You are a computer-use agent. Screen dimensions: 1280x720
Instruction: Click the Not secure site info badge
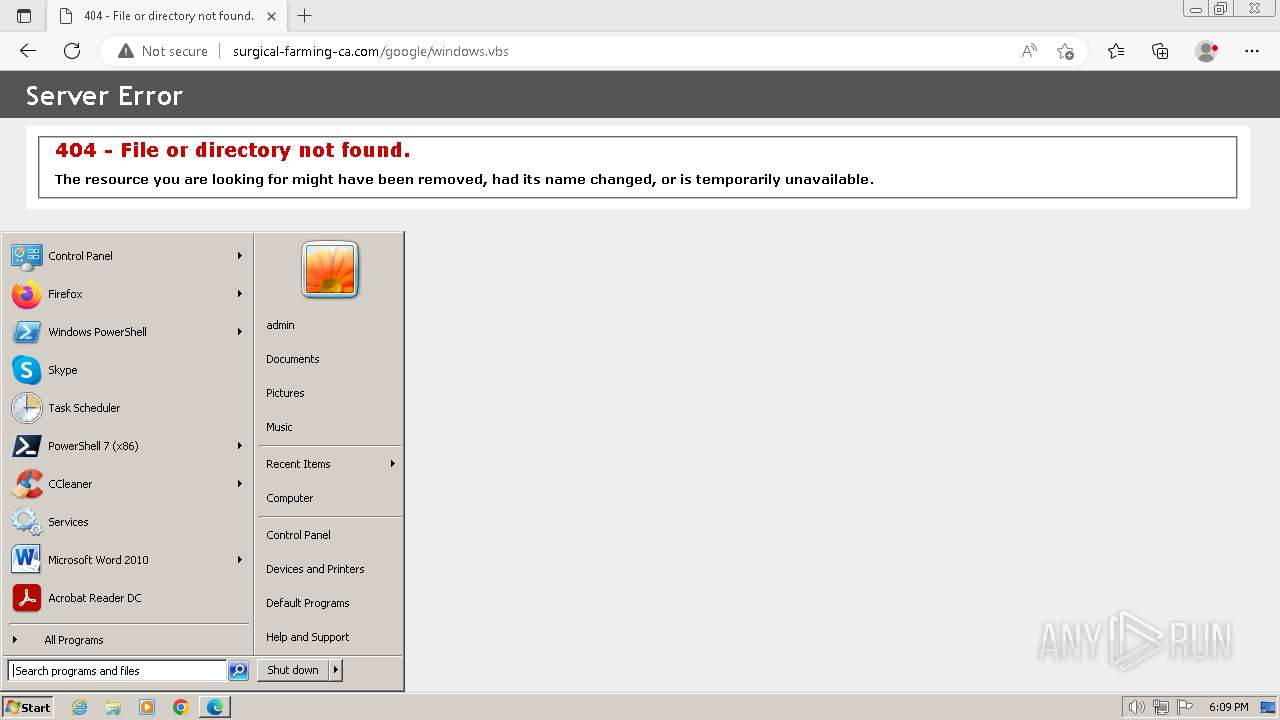pos(163,51)
